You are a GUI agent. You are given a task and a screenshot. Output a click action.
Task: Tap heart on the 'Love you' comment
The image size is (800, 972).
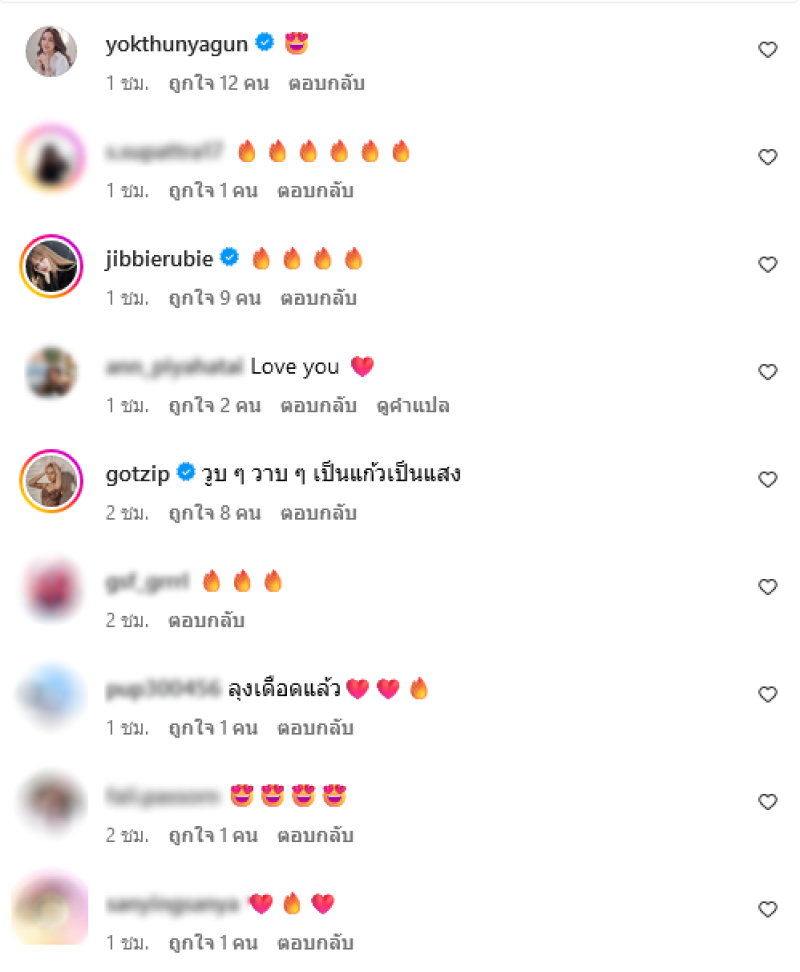(x=767, y=372)
